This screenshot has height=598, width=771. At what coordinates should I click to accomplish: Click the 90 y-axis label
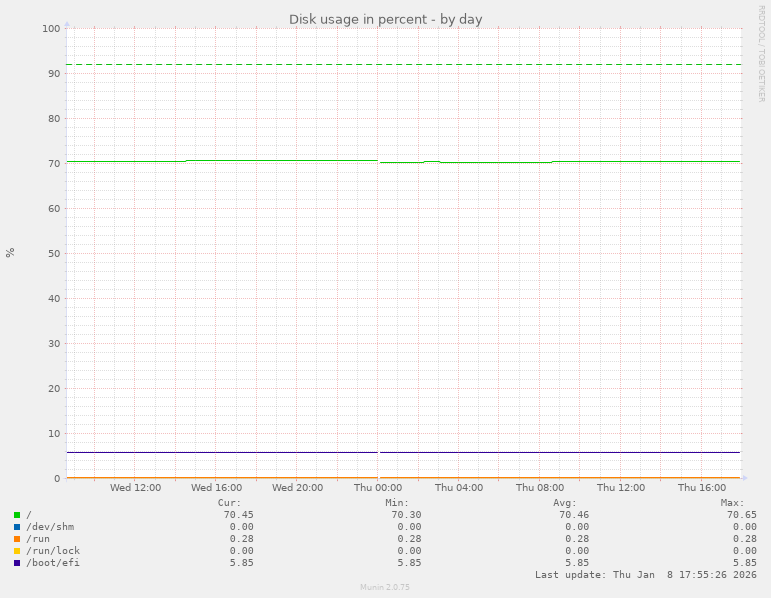pos(54,73)
